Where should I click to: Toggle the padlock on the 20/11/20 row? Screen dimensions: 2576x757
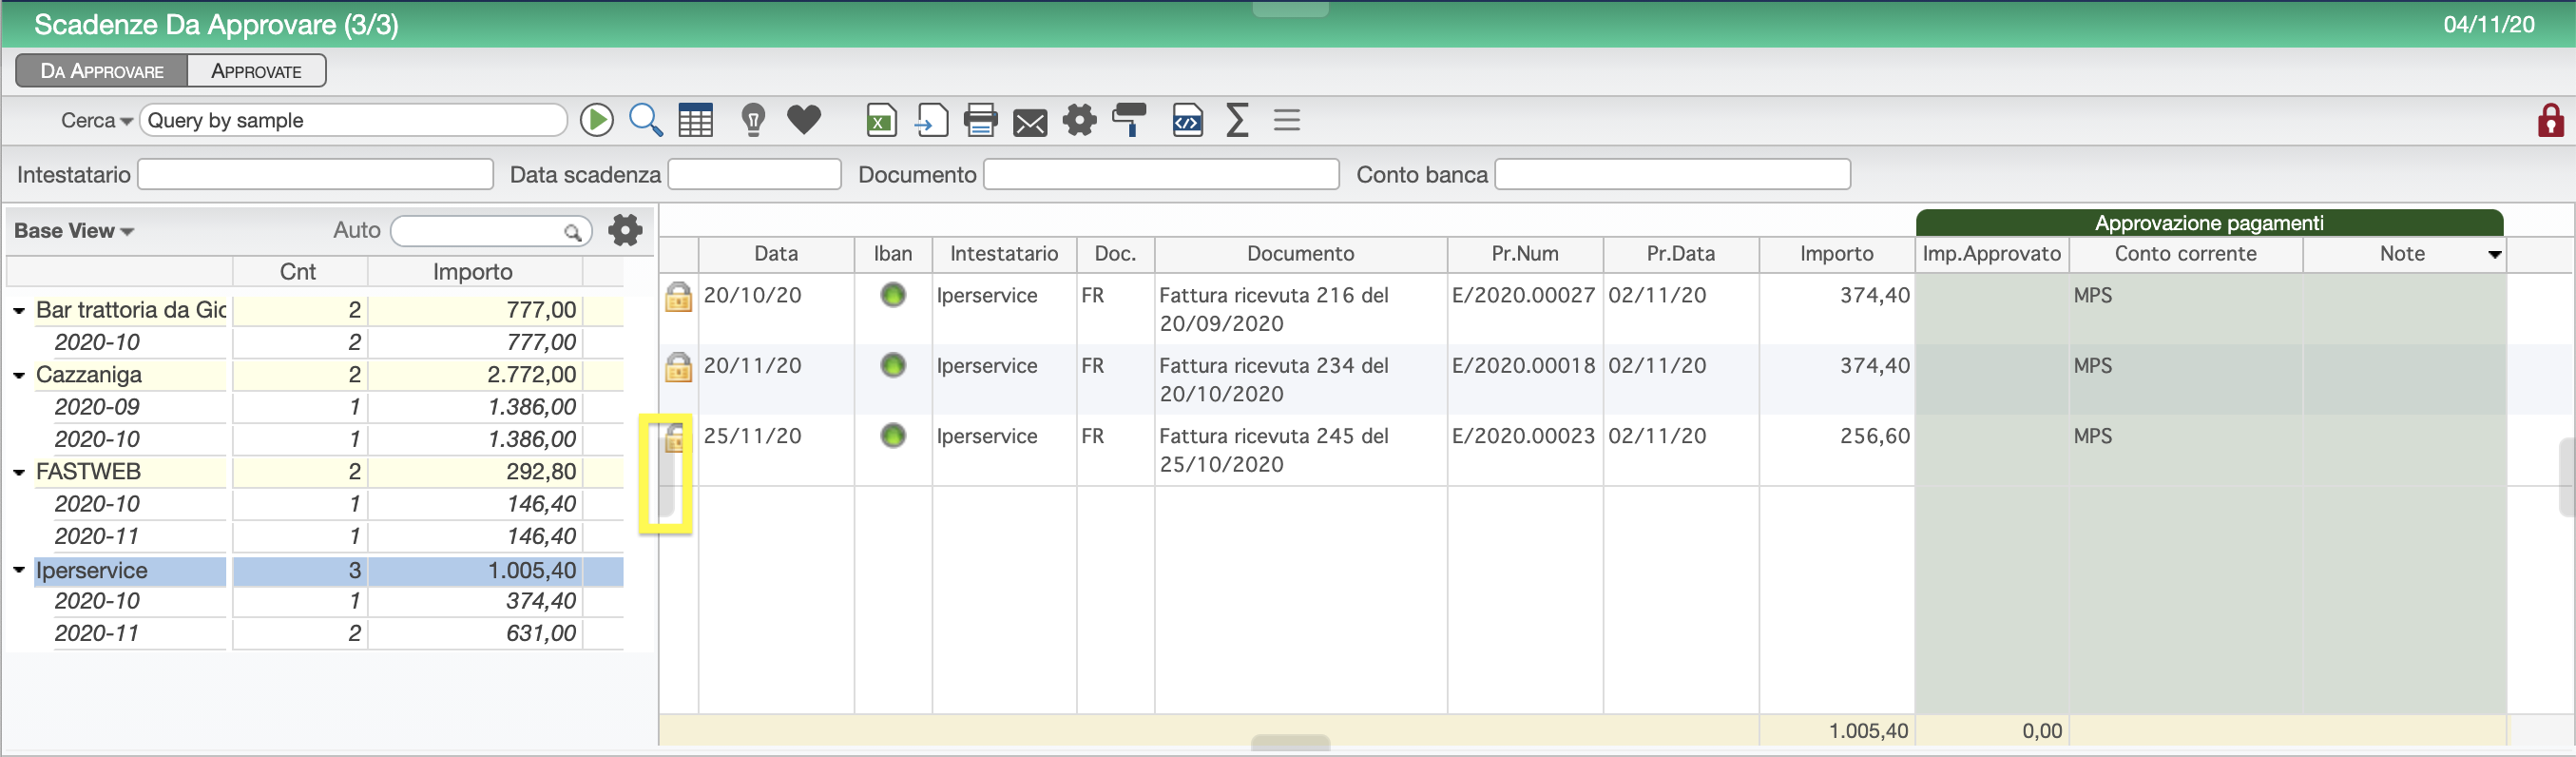pyautogui.click(x=678, y=366)
